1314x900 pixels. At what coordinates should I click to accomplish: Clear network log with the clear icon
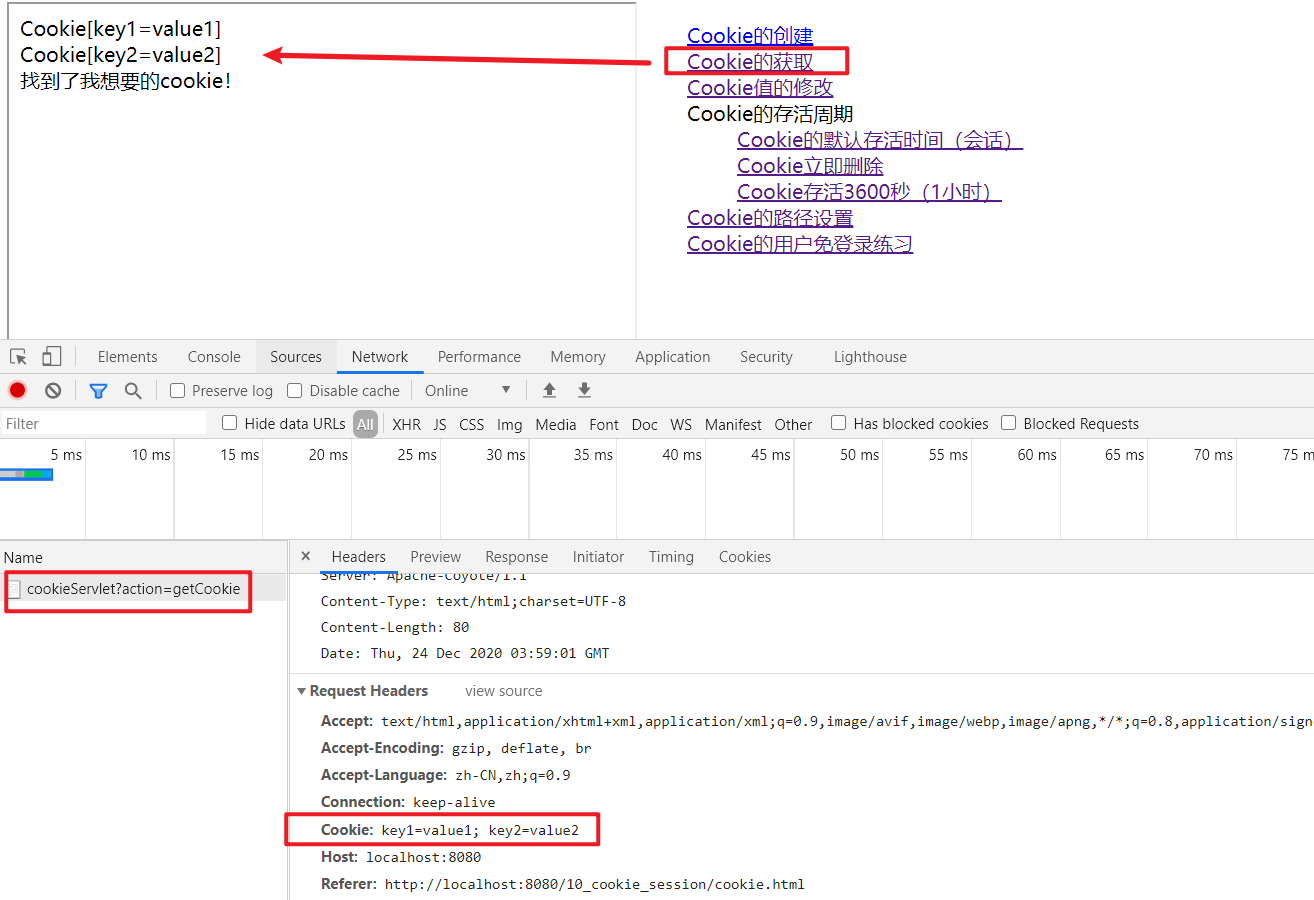pyautogui.click(x=53, y=391)
